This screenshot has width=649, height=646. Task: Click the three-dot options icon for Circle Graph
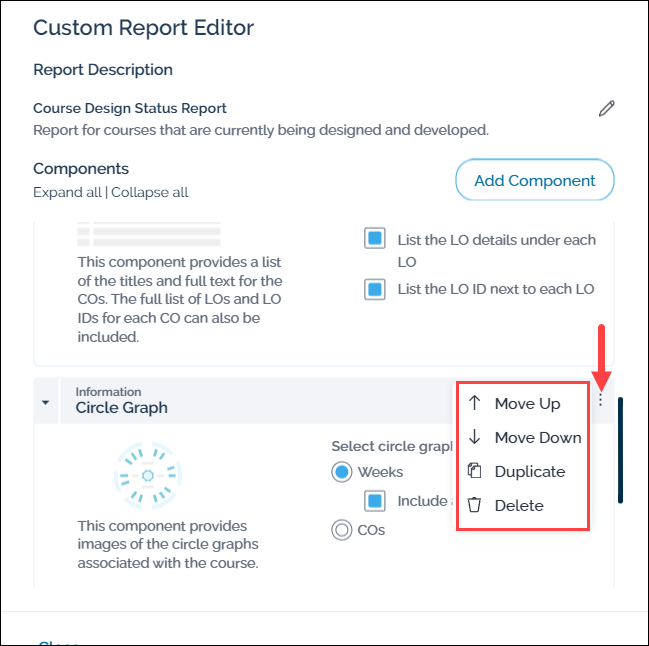click(600, 400)
